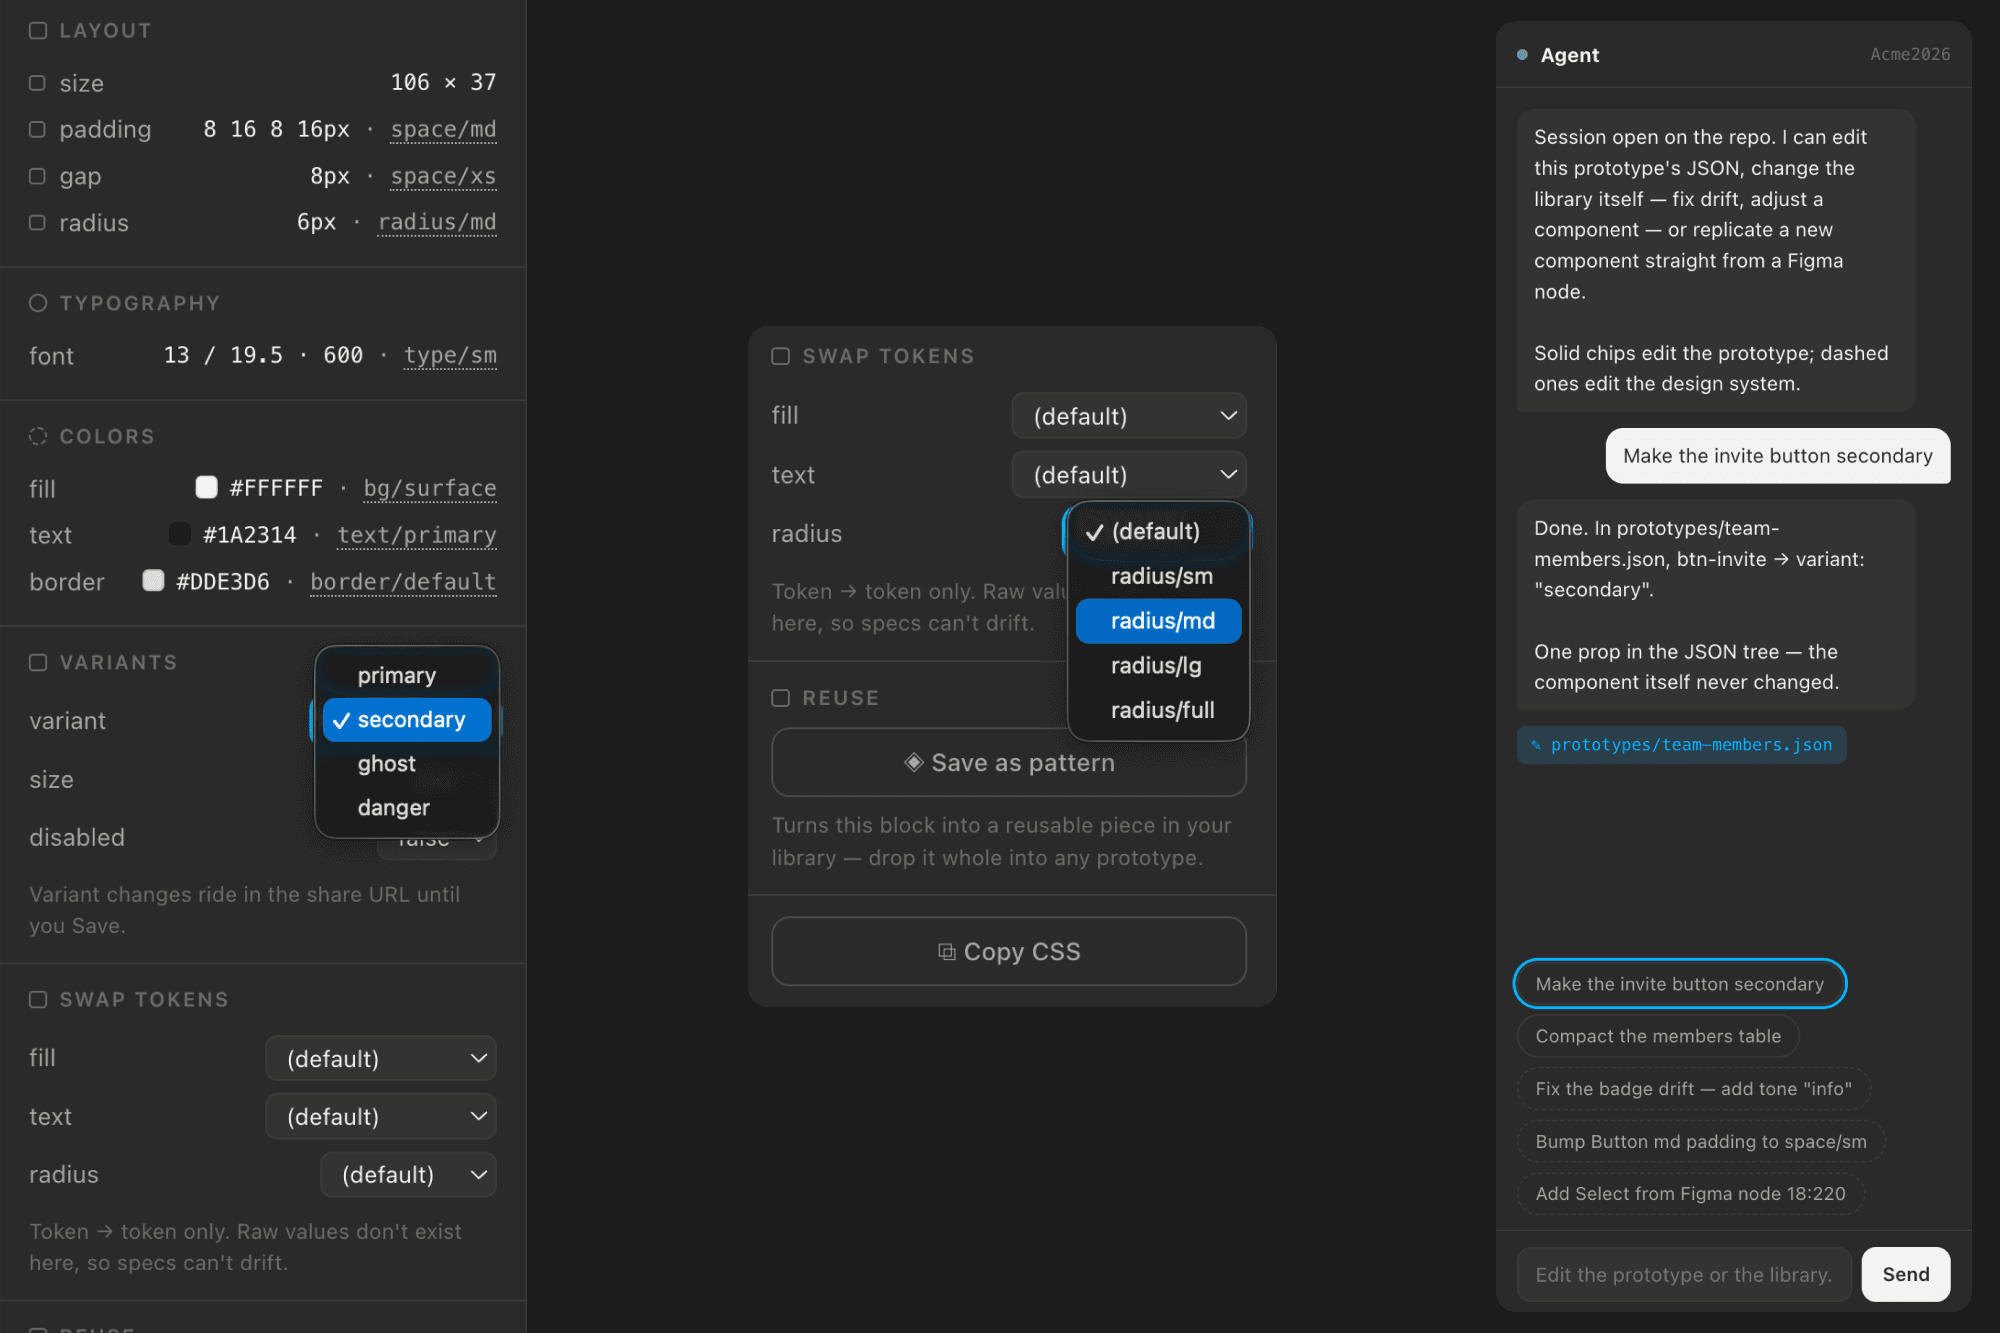2000x1333 pixels.
Task: Click the Copy CSS button
Action: (1009, 951)
